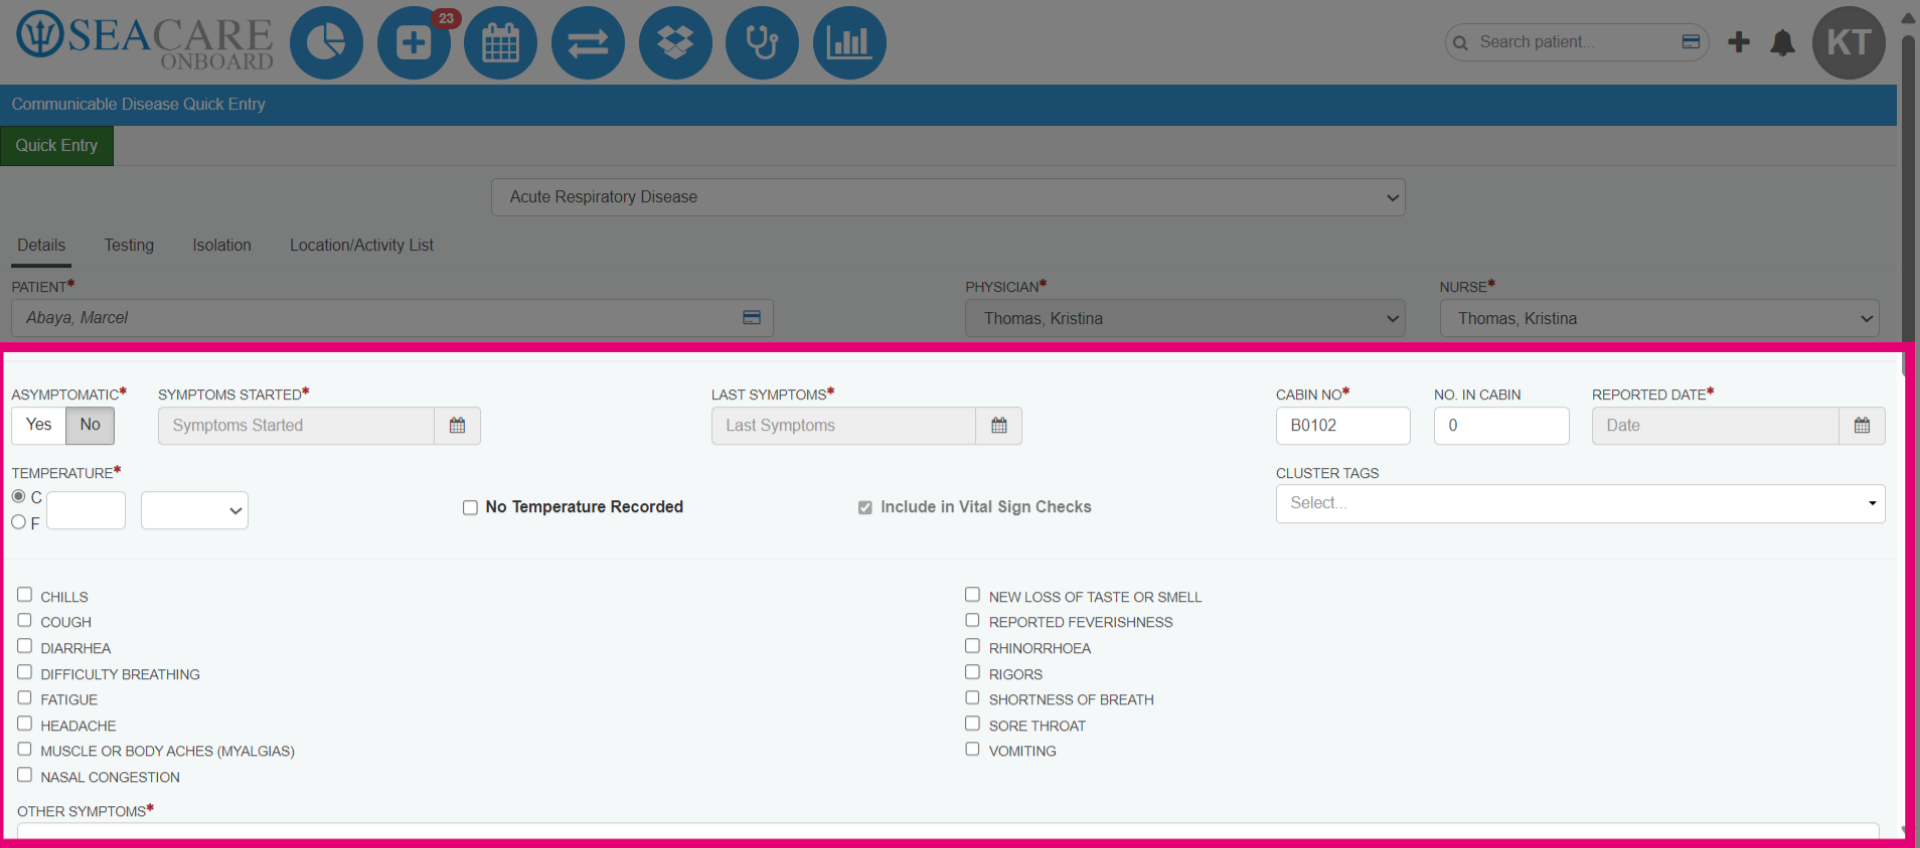
Task: Check the RIGORS symptom
Action: coord(972,673)
